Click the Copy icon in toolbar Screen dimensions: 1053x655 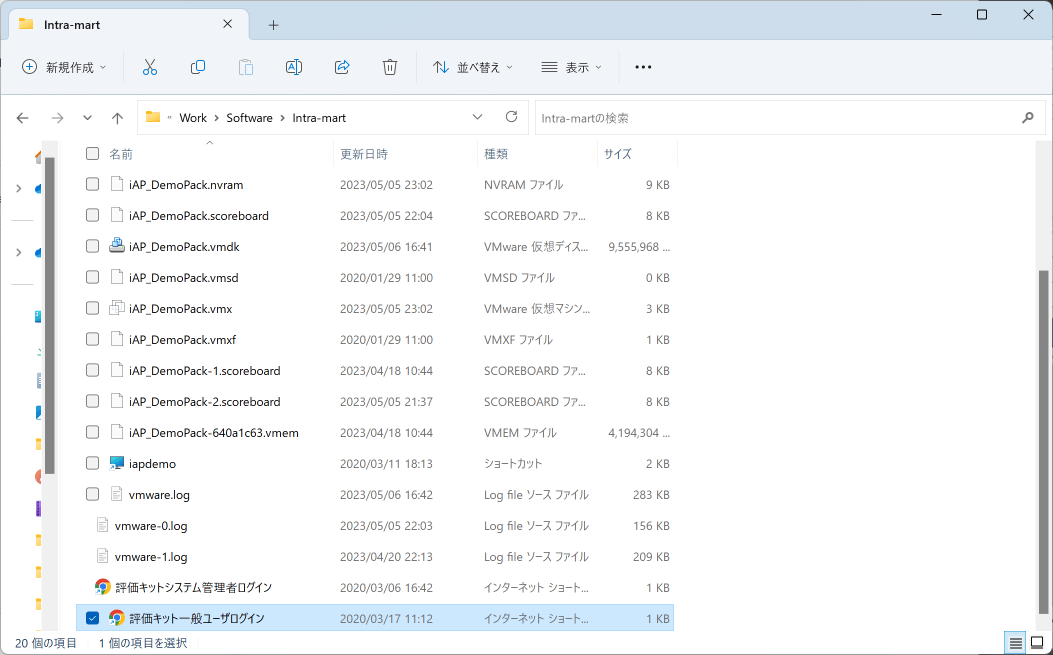(198, 67)
